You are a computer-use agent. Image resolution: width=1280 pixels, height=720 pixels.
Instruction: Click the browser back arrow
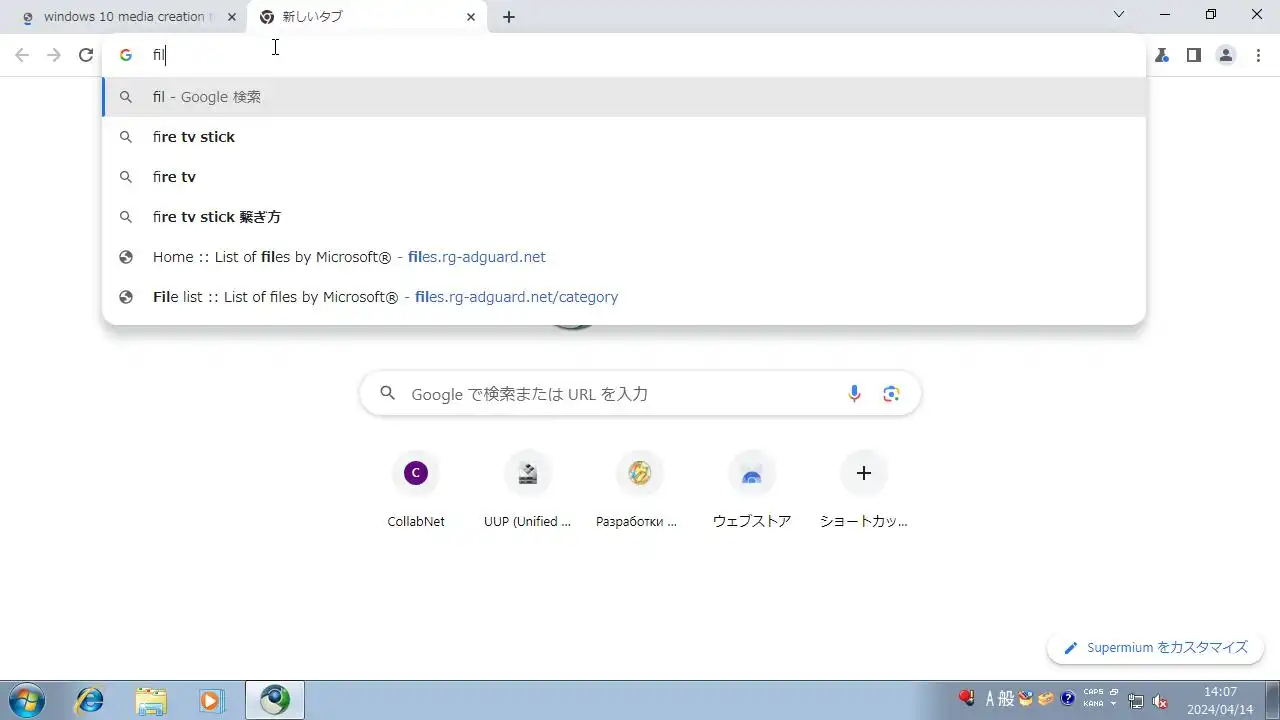tap(22, 55)
